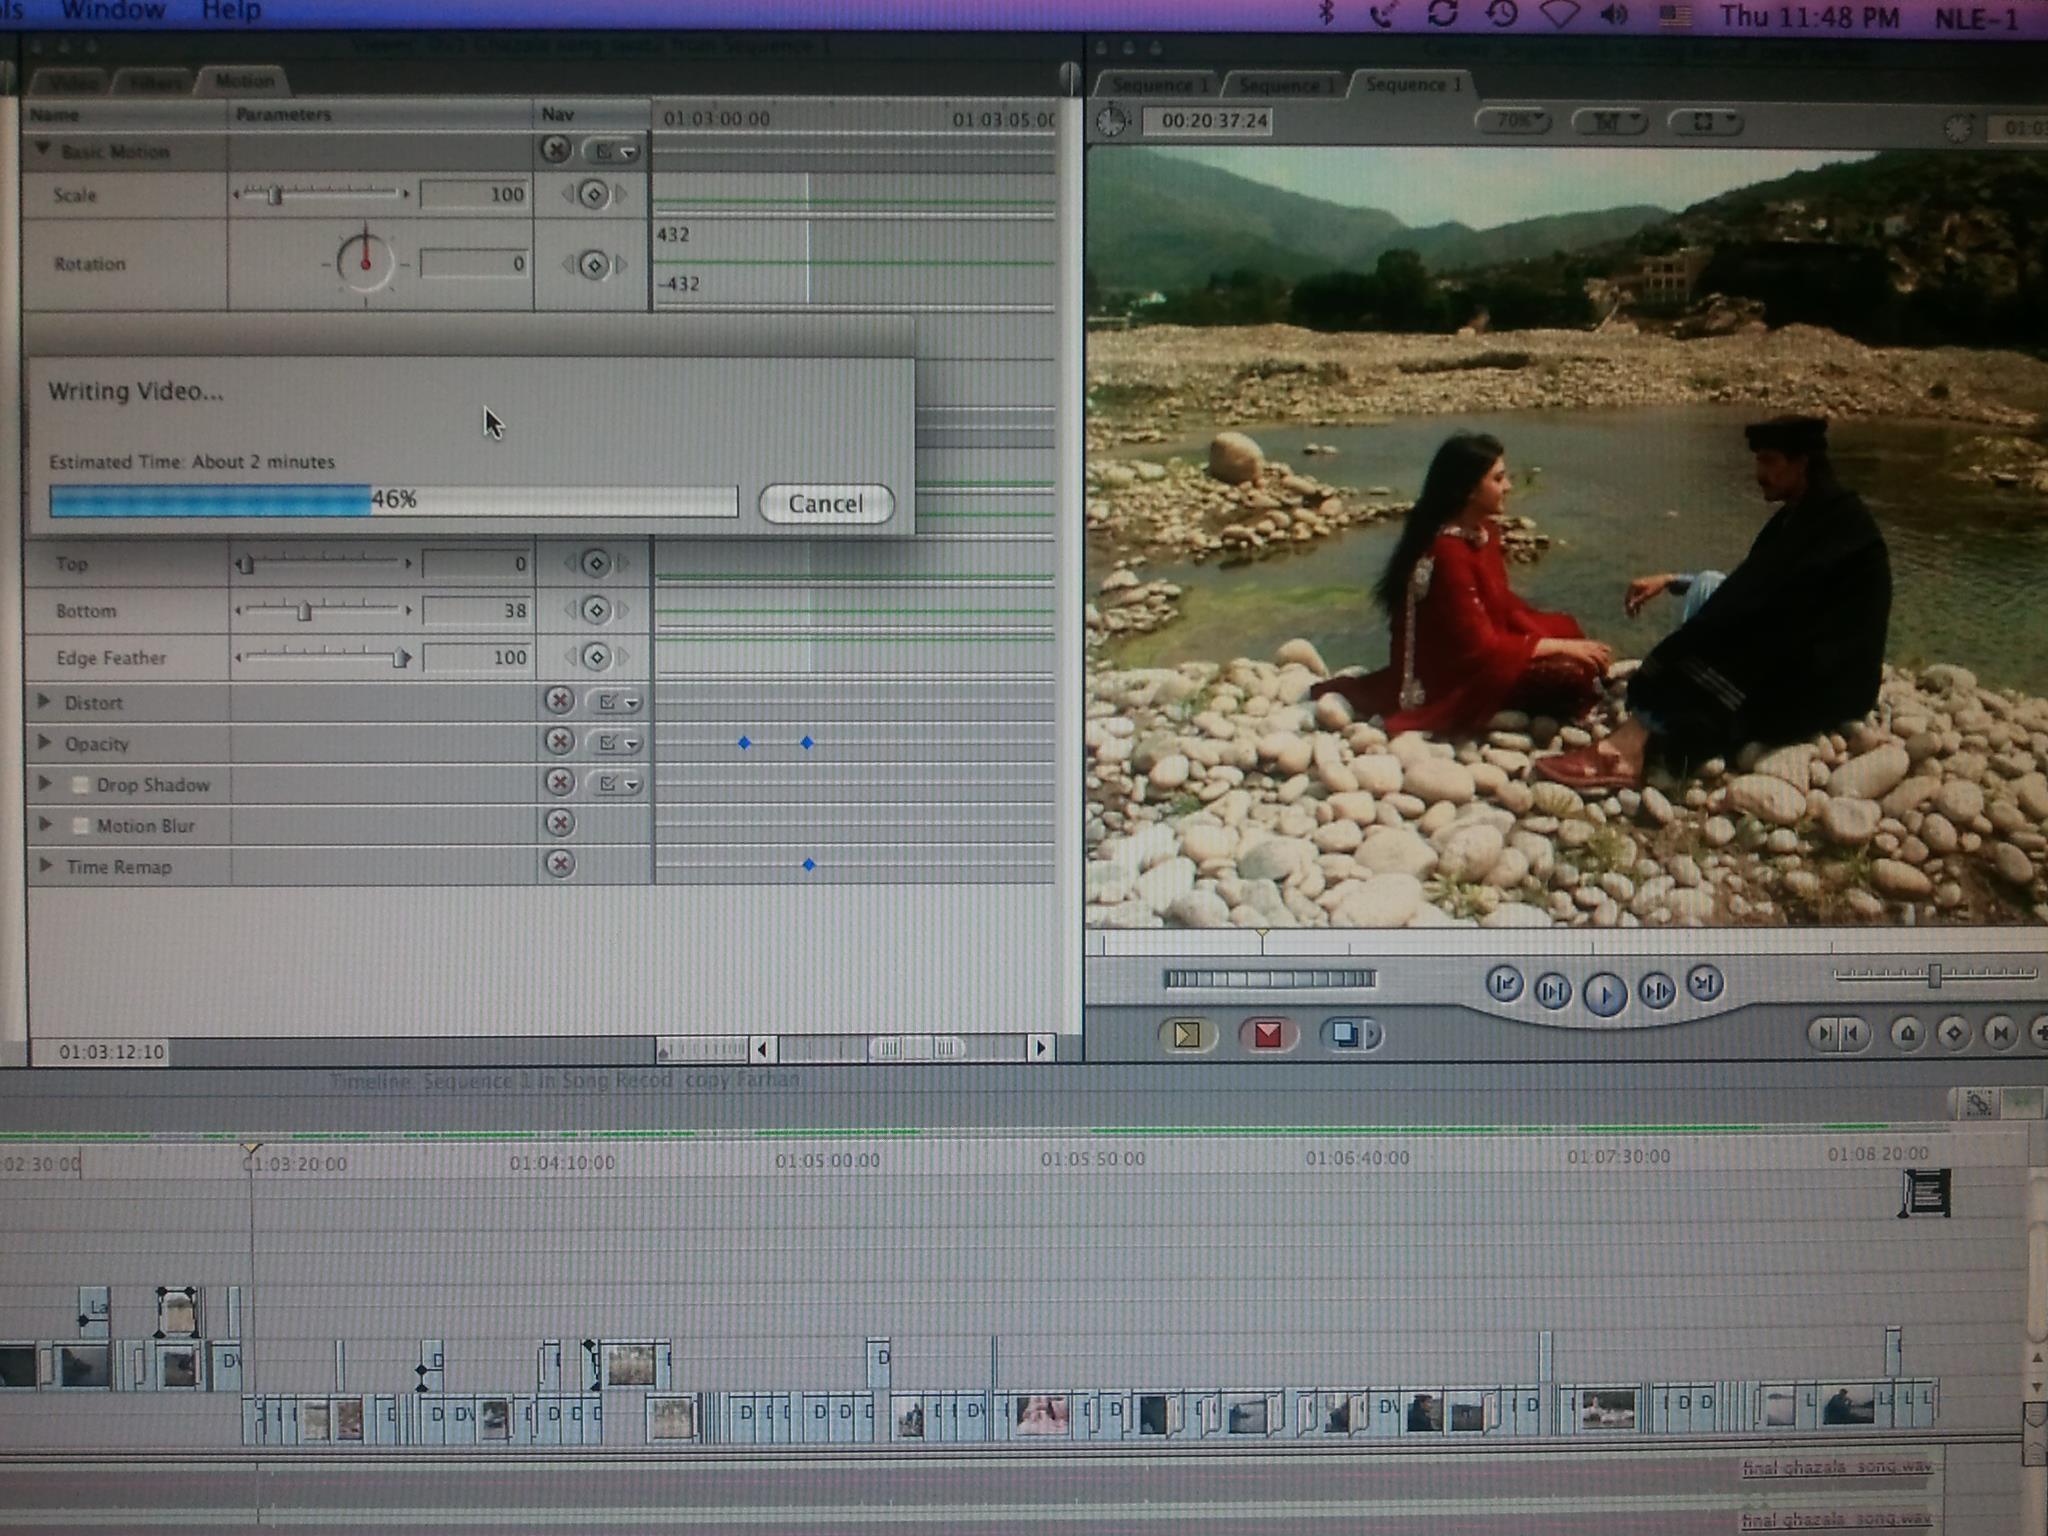This screenshot has width=2048, height=1536.
Task: Click the Bottom crop value field showing 38
Action: (x=476, y=610)
